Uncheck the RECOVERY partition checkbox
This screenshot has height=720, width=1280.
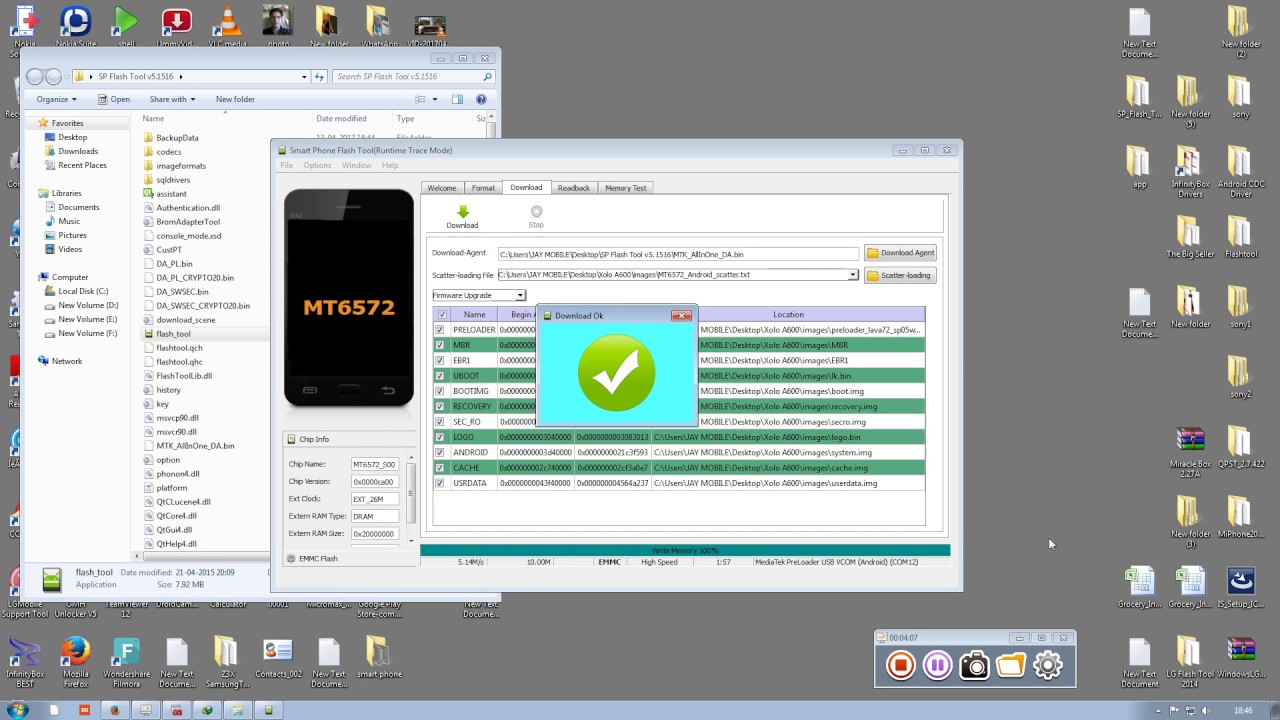click(440, 406)
